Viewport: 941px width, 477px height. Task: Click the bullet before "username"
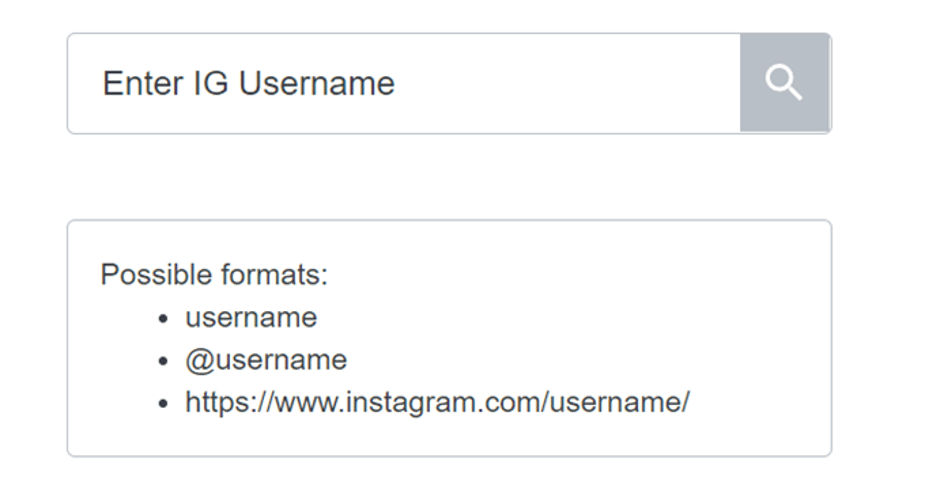[x=163, y=319]
